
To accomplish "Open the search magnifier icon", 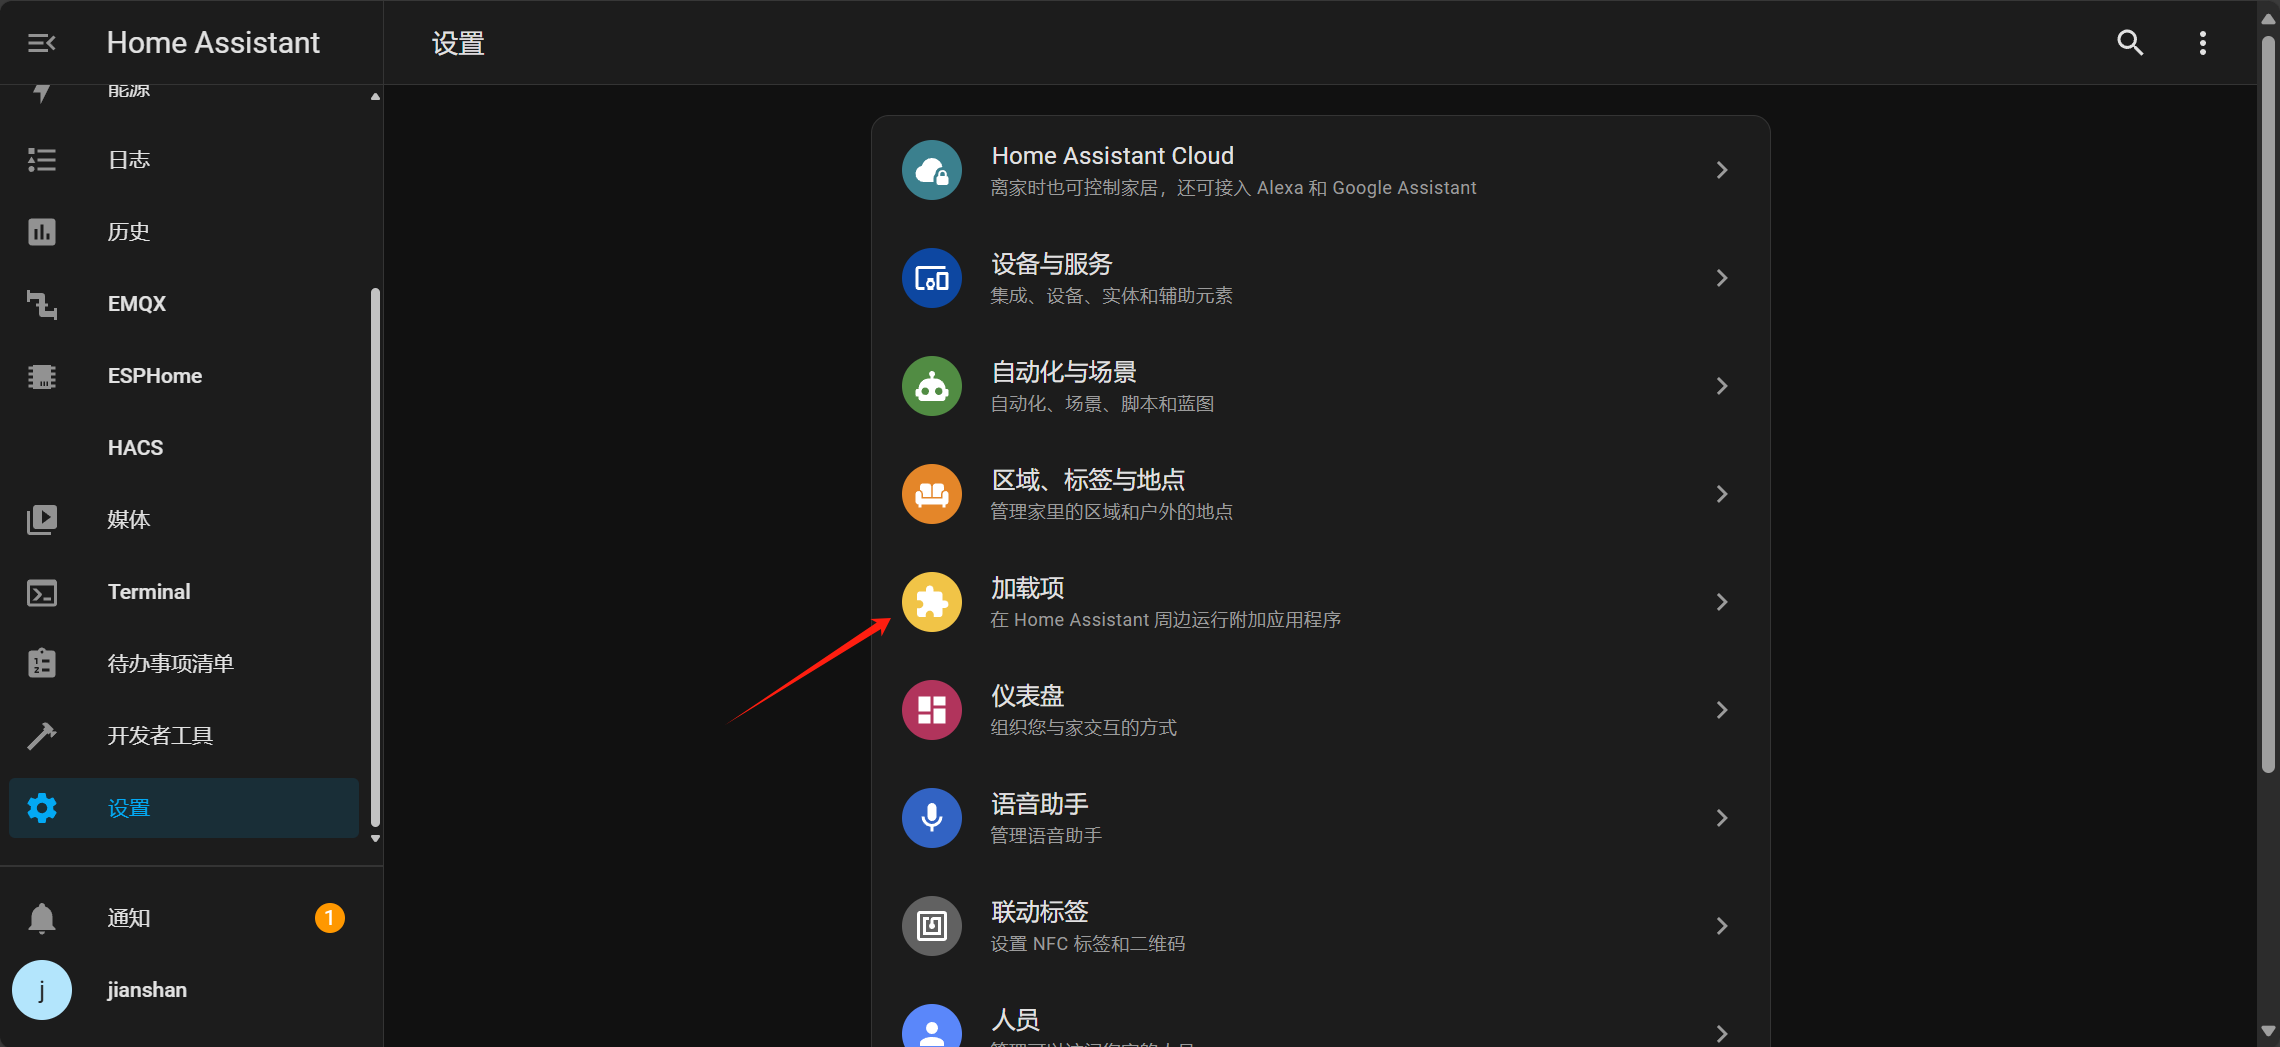I will pyautogui.click(x=2130, y=43).
